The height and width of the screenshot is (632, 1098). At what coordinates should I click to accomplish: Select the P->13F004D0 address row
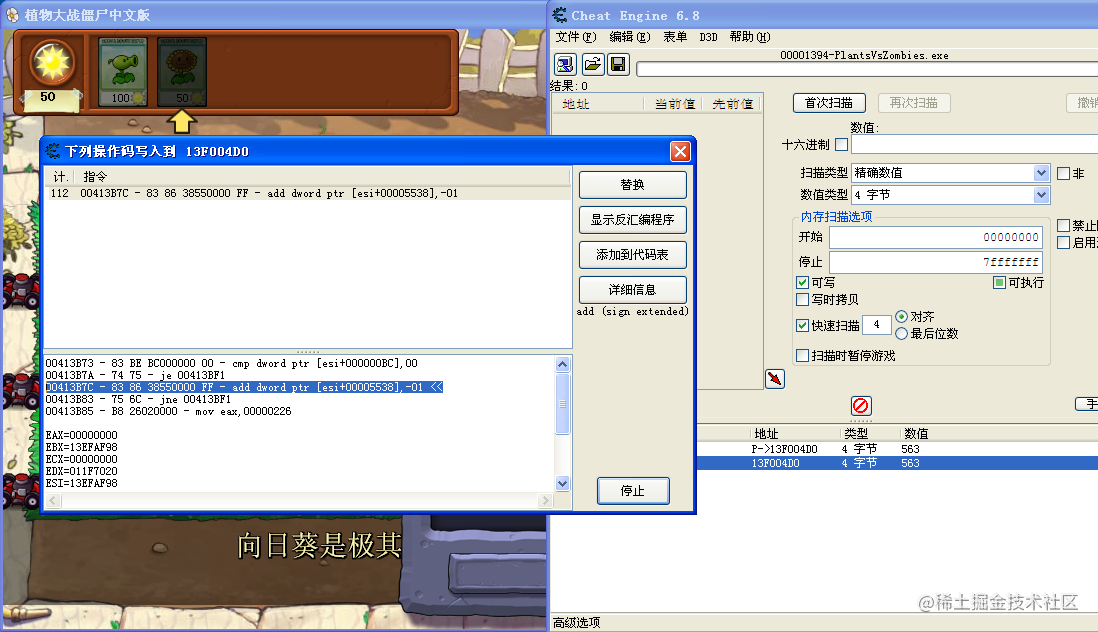point(896,449)
